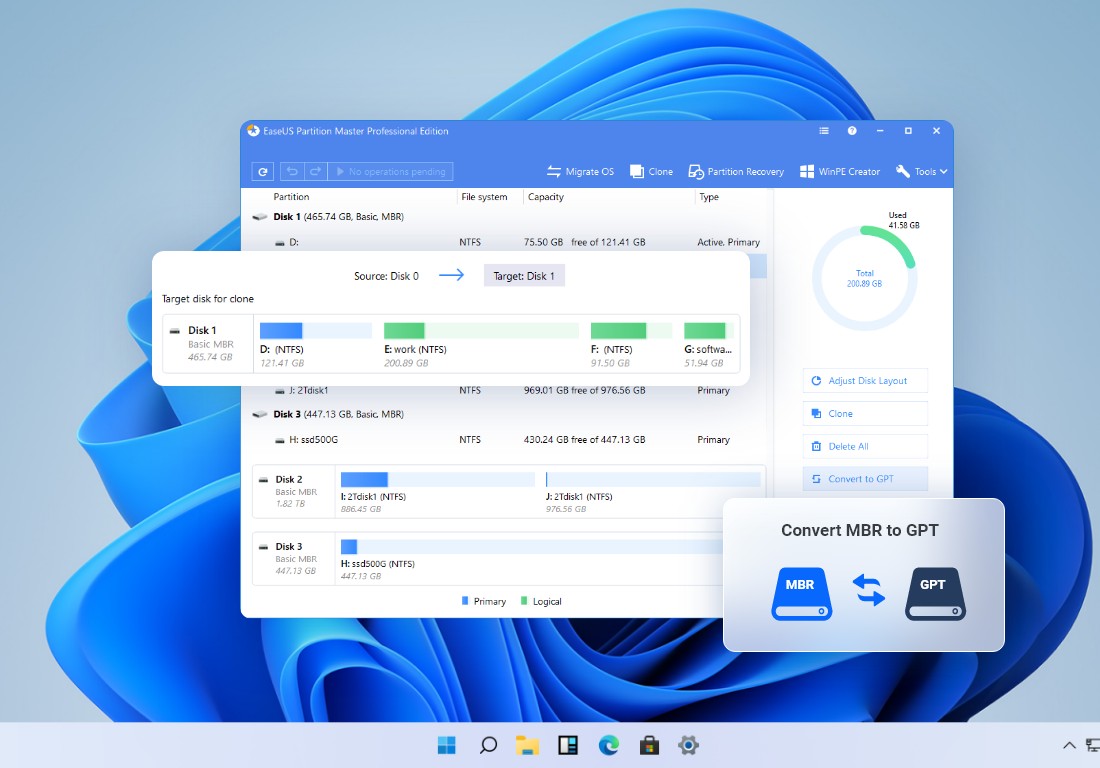Open Microsoft Edge from the taskbar

[608, 745]
